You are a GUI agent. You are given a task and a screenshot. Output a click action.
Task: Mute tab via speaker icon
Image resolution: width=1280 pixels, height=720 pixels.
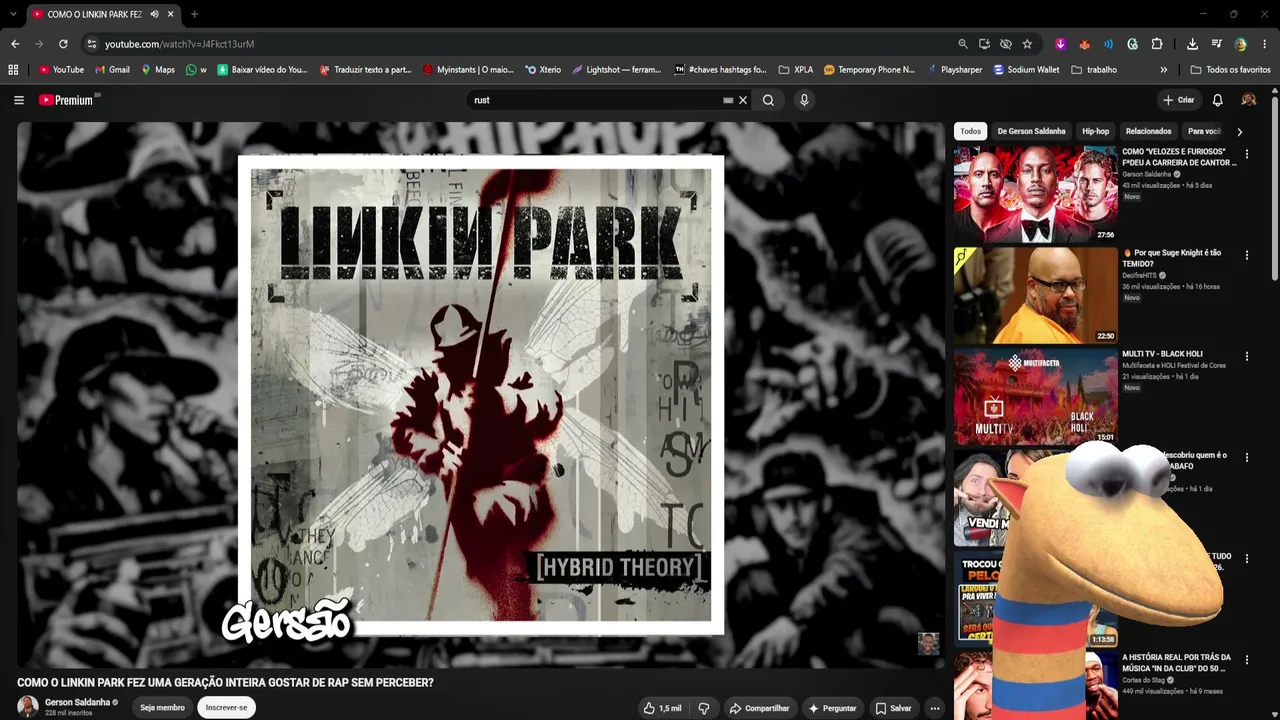[x=153, y=14]
